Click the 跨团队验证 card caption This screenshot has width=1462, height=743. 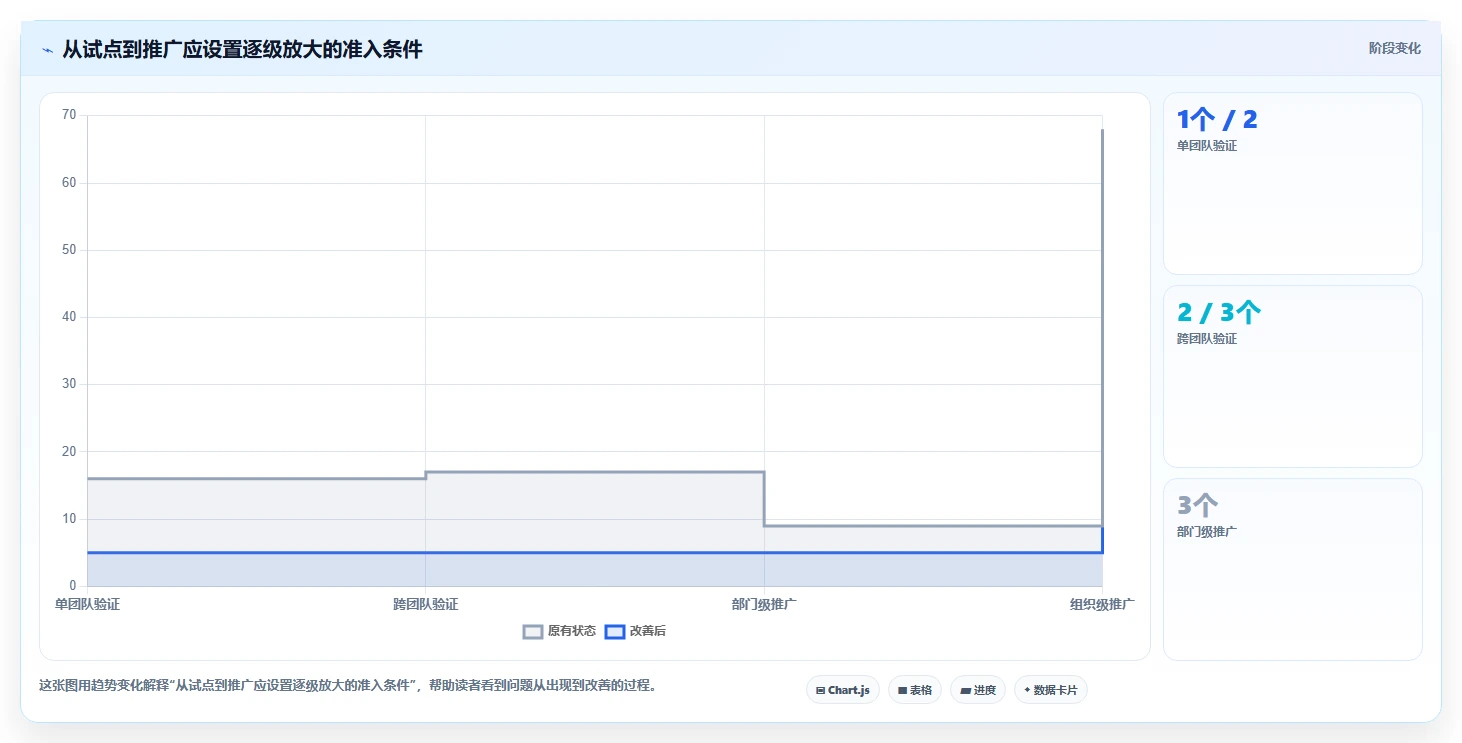click(1207, 339)
